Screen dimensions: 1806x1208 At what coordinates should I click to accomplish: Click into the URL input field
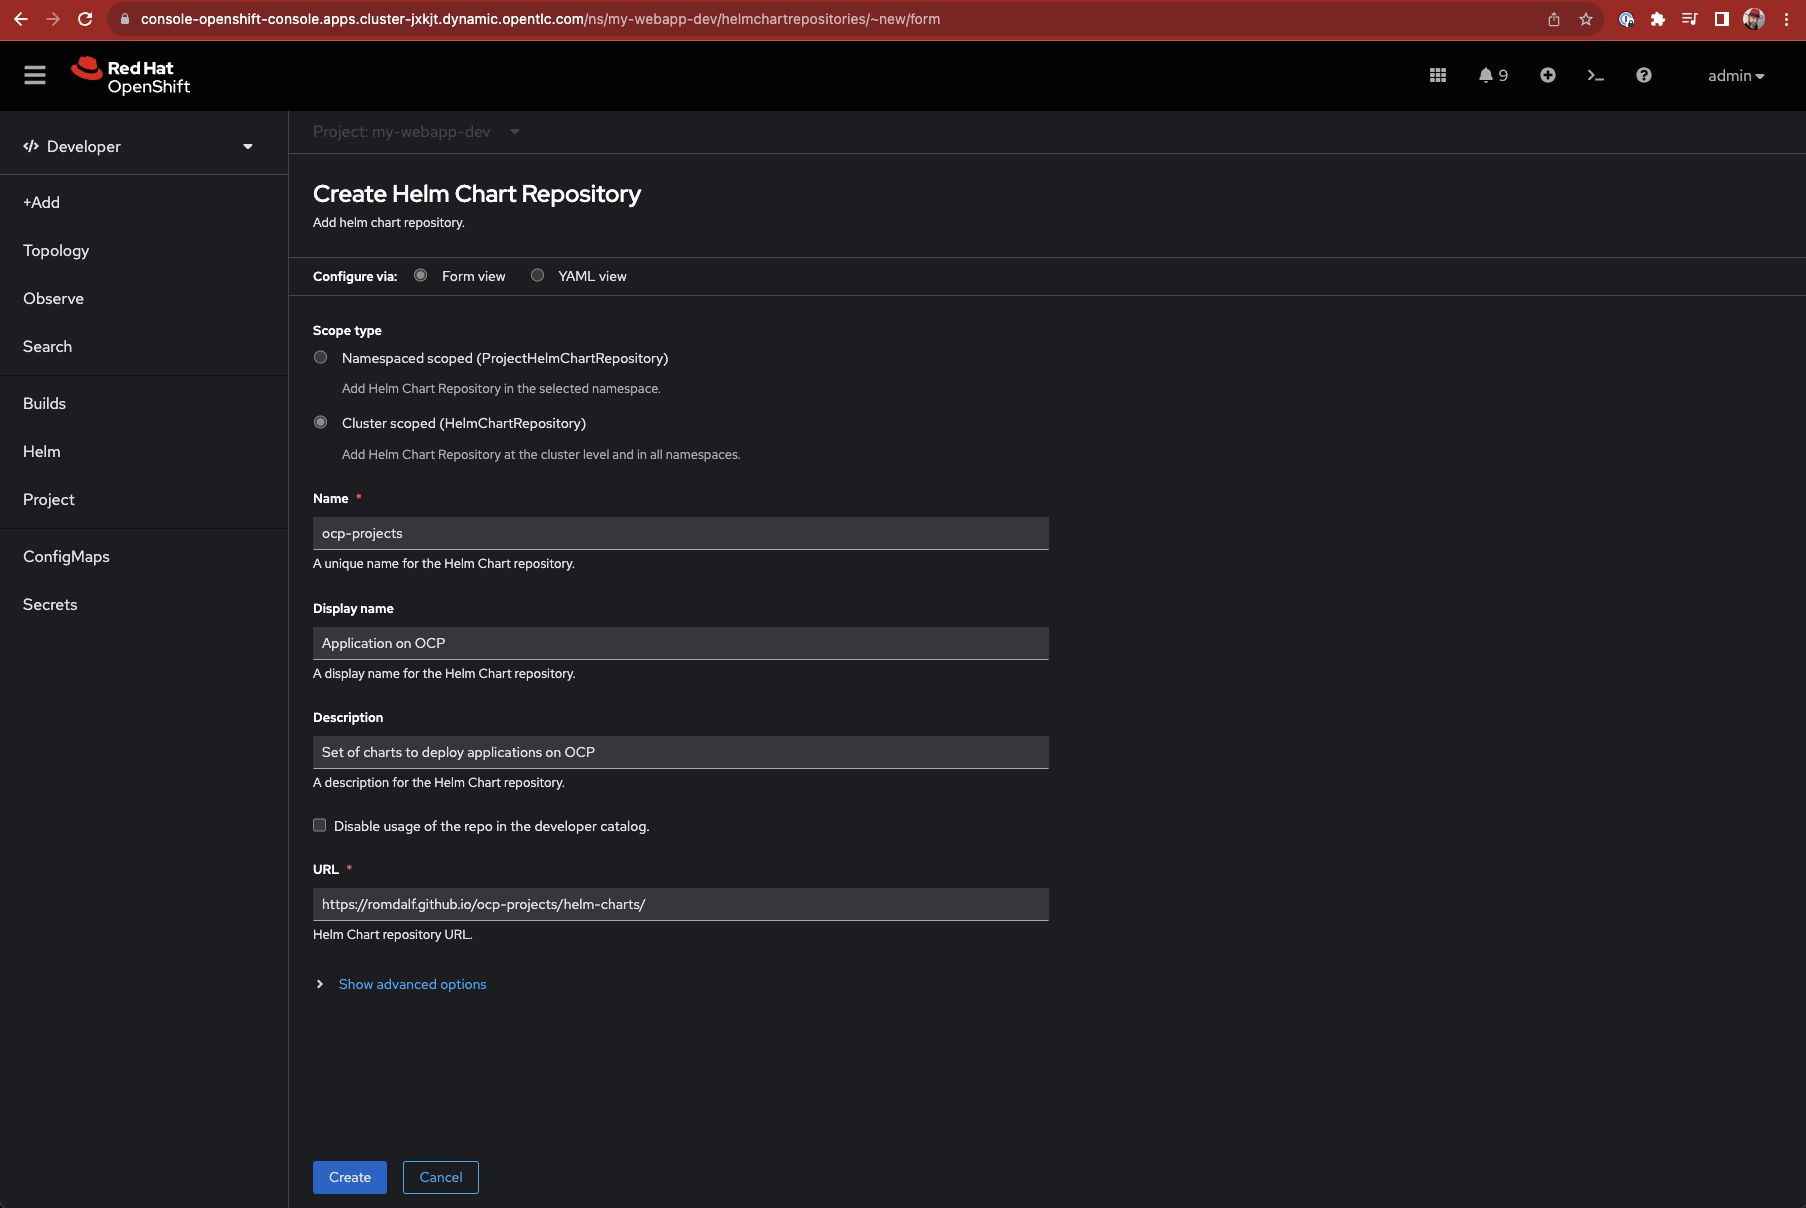tap(680, 905)
